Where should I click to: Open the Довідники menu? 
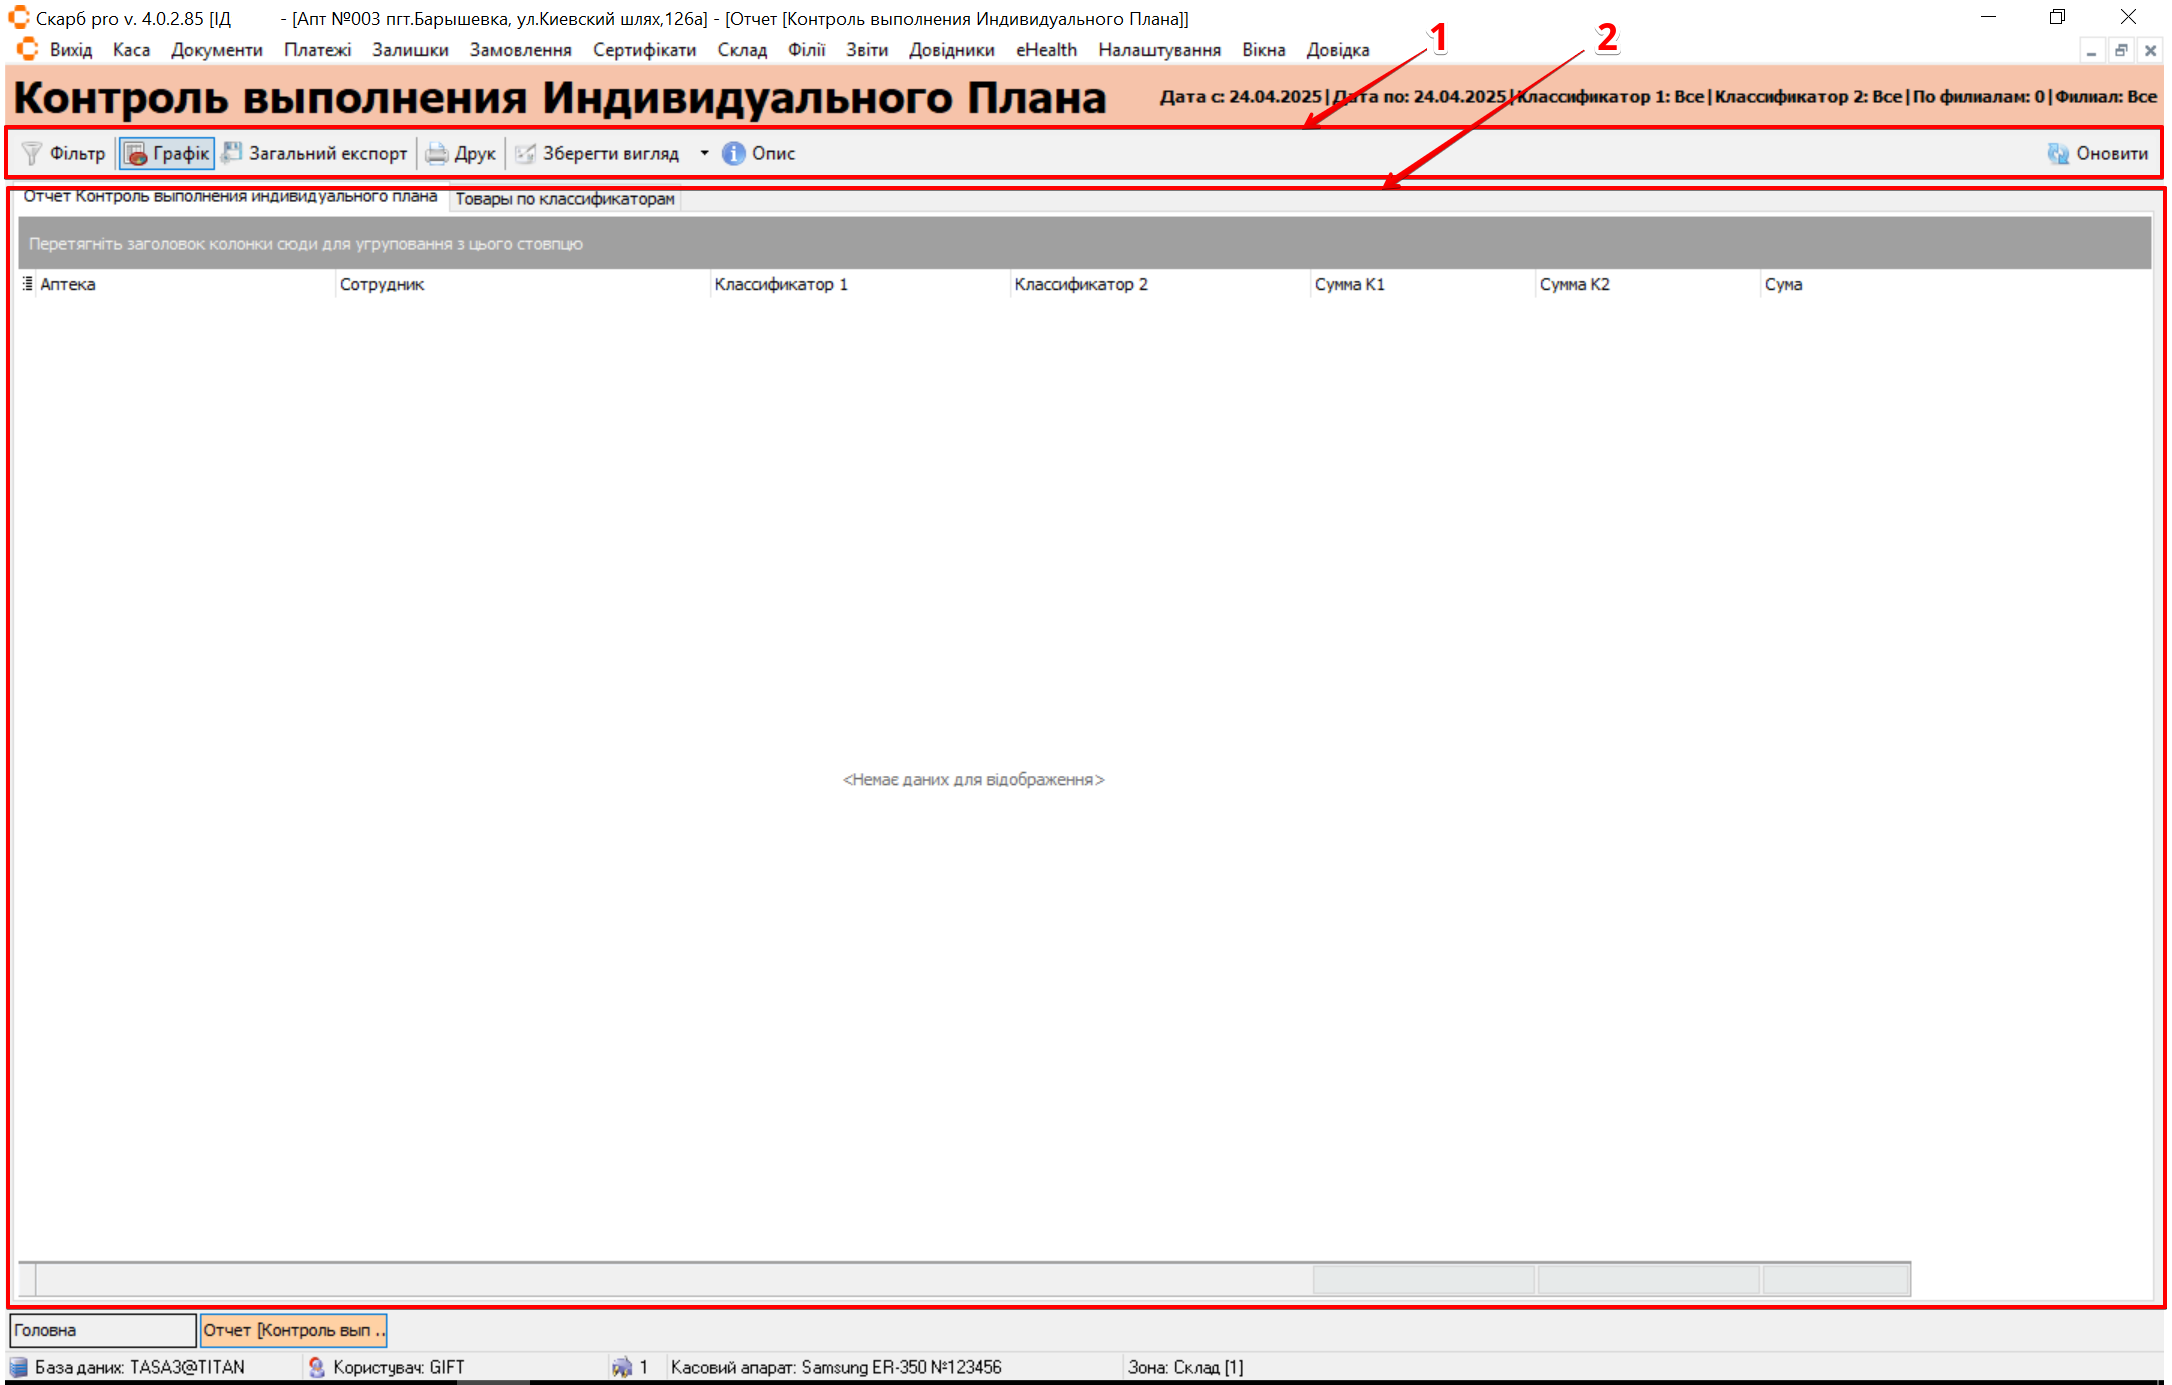(x=951, y=50)
